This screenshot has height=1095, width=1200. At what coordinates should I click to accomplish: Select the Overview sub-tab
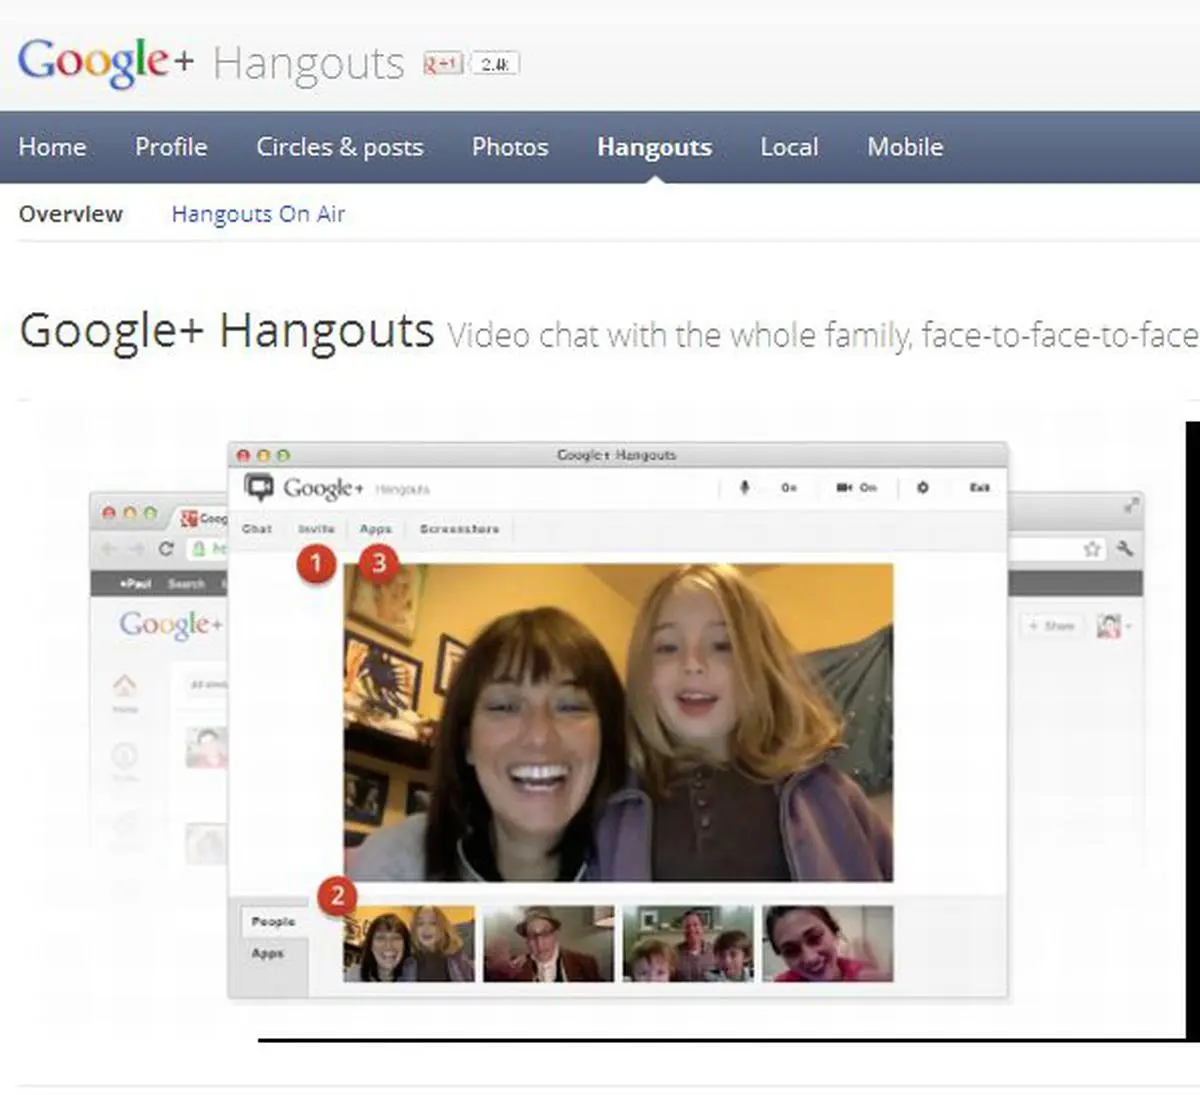(x=70, y=214)
